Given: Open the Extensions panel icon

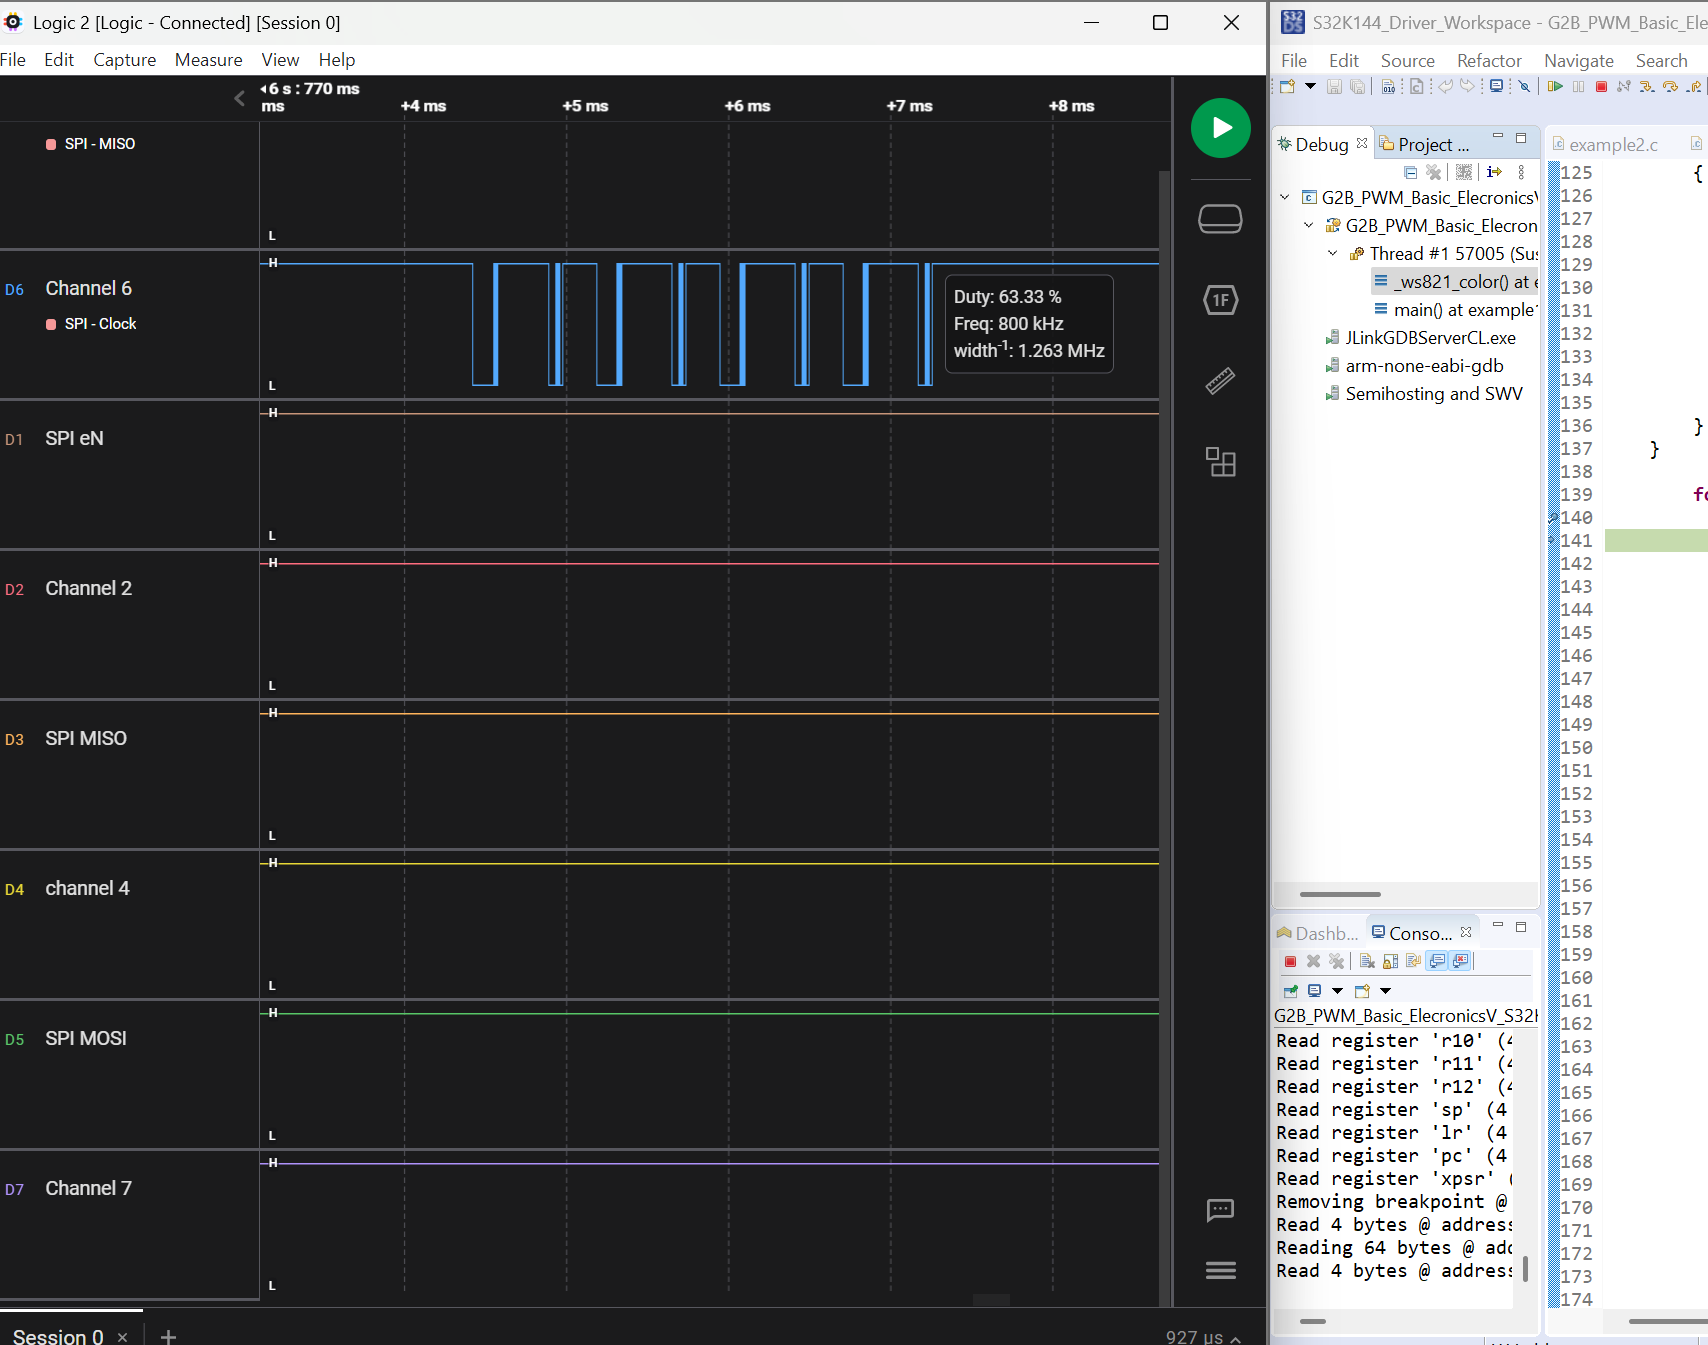Looking at the screenshot, I should 1220,462.
